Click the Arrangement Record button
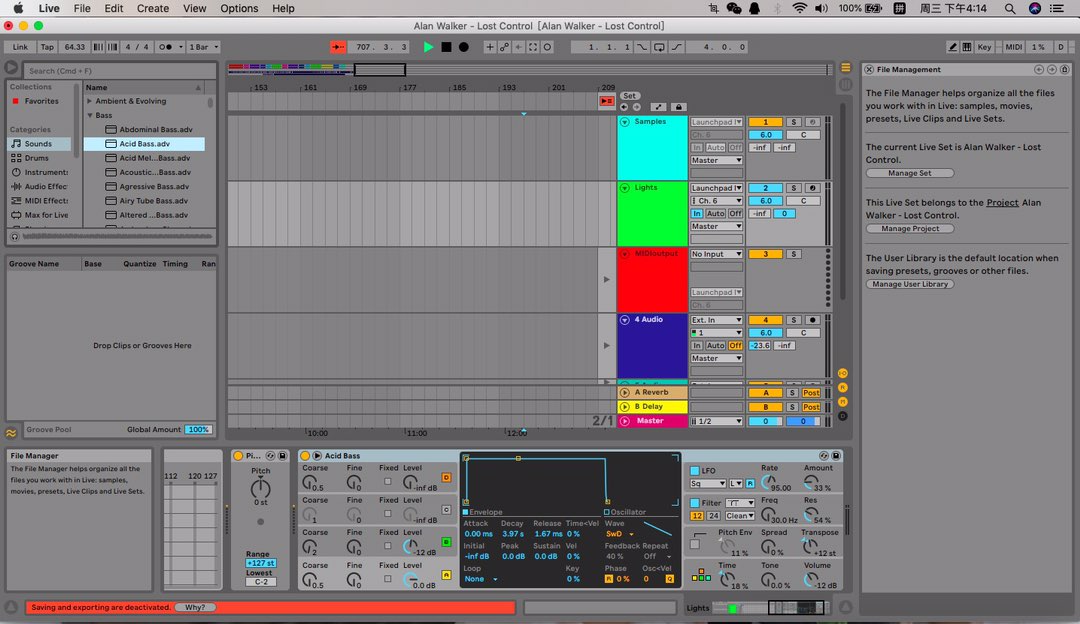The image size is (1080, 624). pos(463,47)
